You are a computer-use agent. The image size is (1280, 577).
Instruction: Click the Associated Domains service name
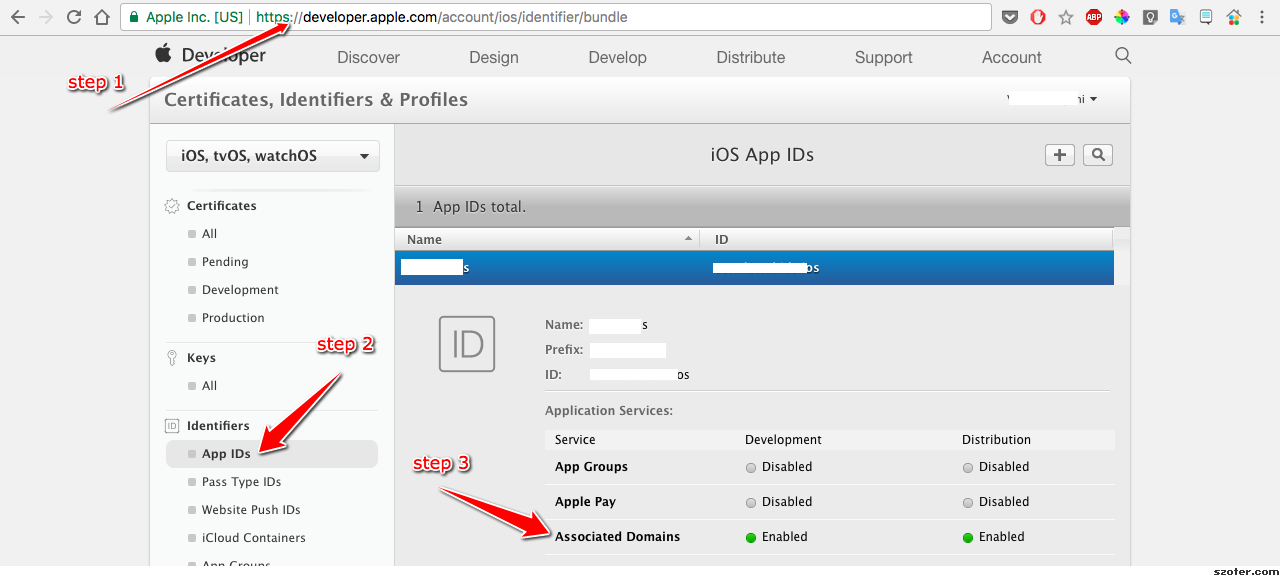[617, 537]
